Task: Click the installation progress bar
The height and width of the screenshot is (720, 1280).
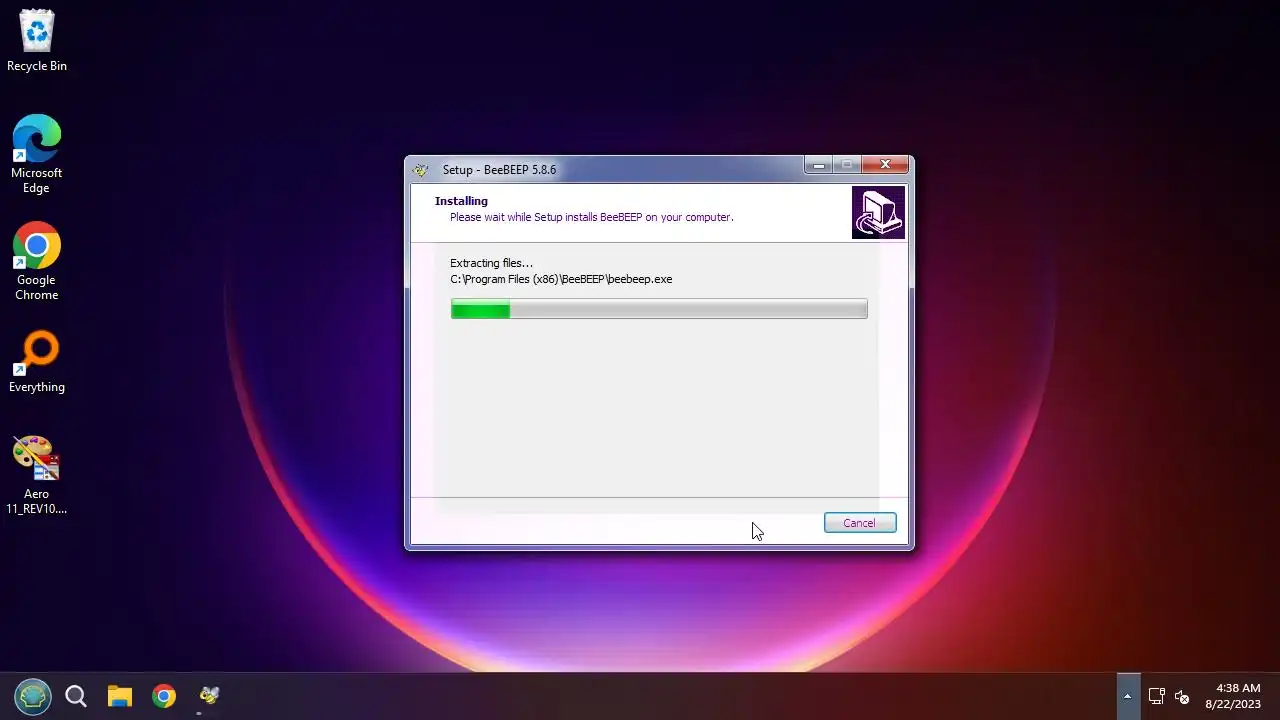Action: pyautogui.click(x=659, y=309)
